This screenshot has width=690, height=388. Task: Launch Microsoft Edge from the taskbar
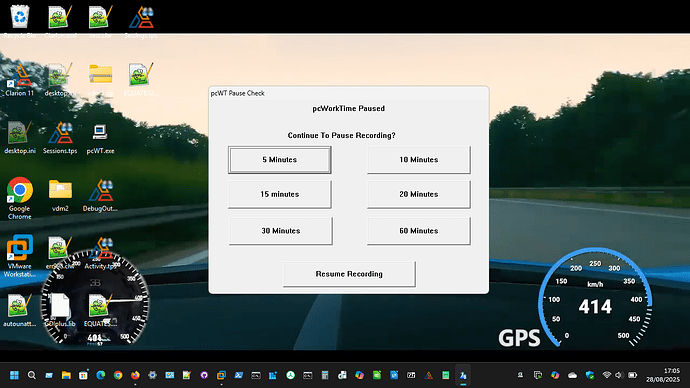101,375
